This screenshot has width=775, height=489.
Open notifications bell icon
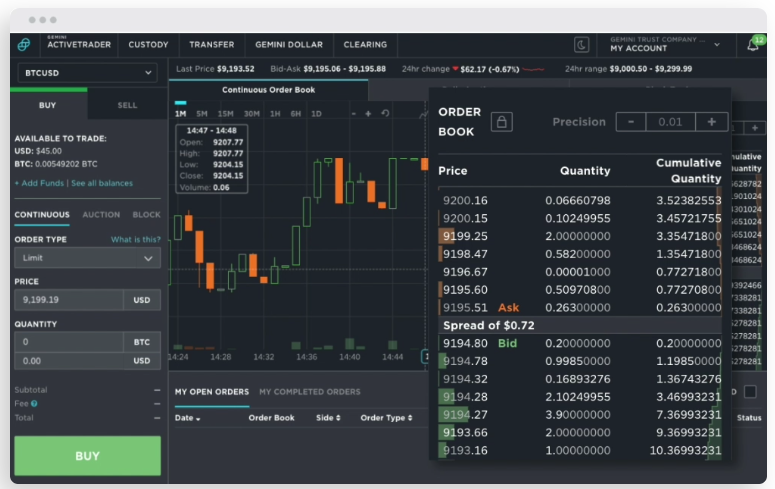pyautogui.click(x=753, y=45)
